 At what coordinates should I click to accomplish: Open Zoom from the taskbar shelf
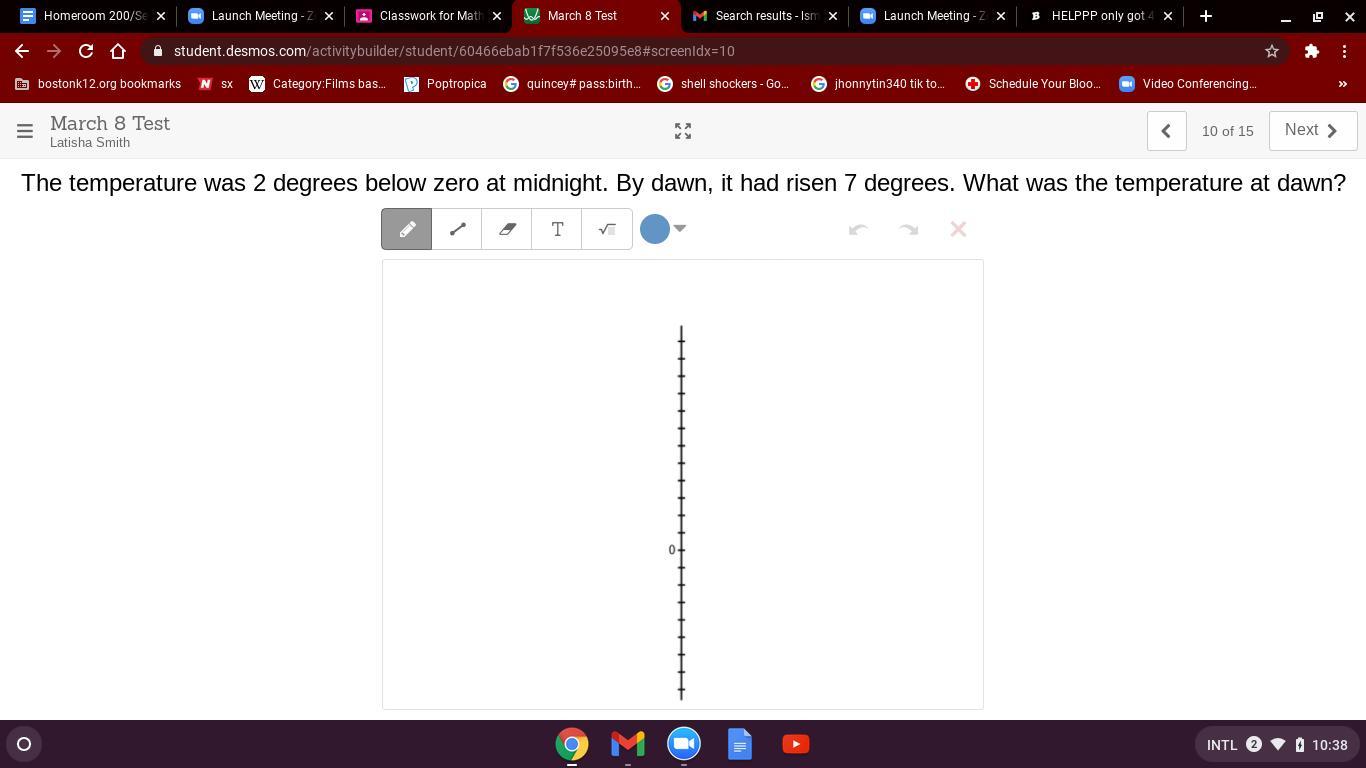[x=684, y=744]
